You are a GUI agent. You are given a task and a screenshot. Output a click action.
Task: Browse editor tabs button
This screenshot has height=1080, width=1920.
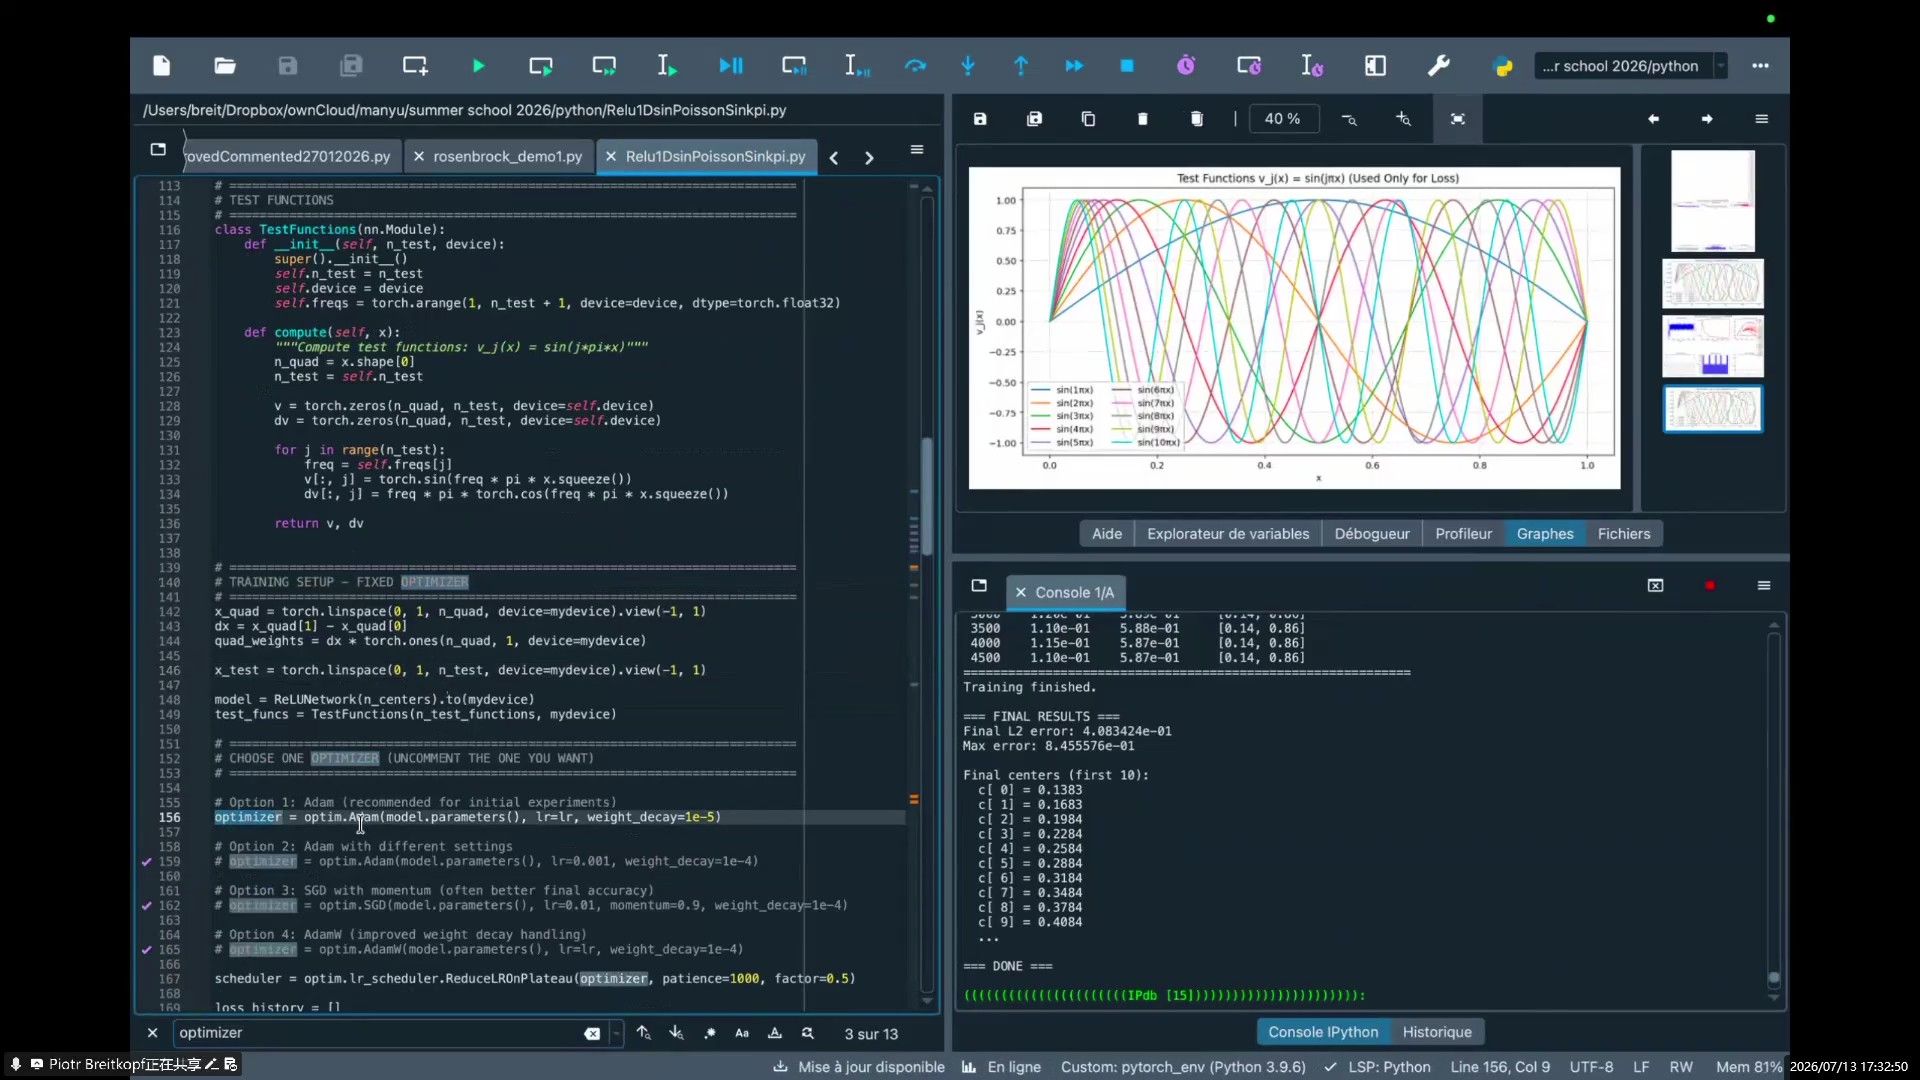[158, 149]
